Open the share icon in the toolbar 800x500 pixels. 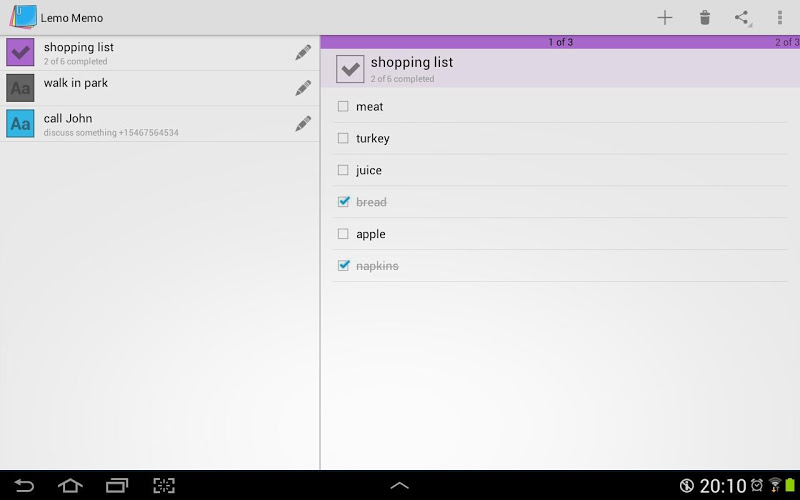(742, 18)
